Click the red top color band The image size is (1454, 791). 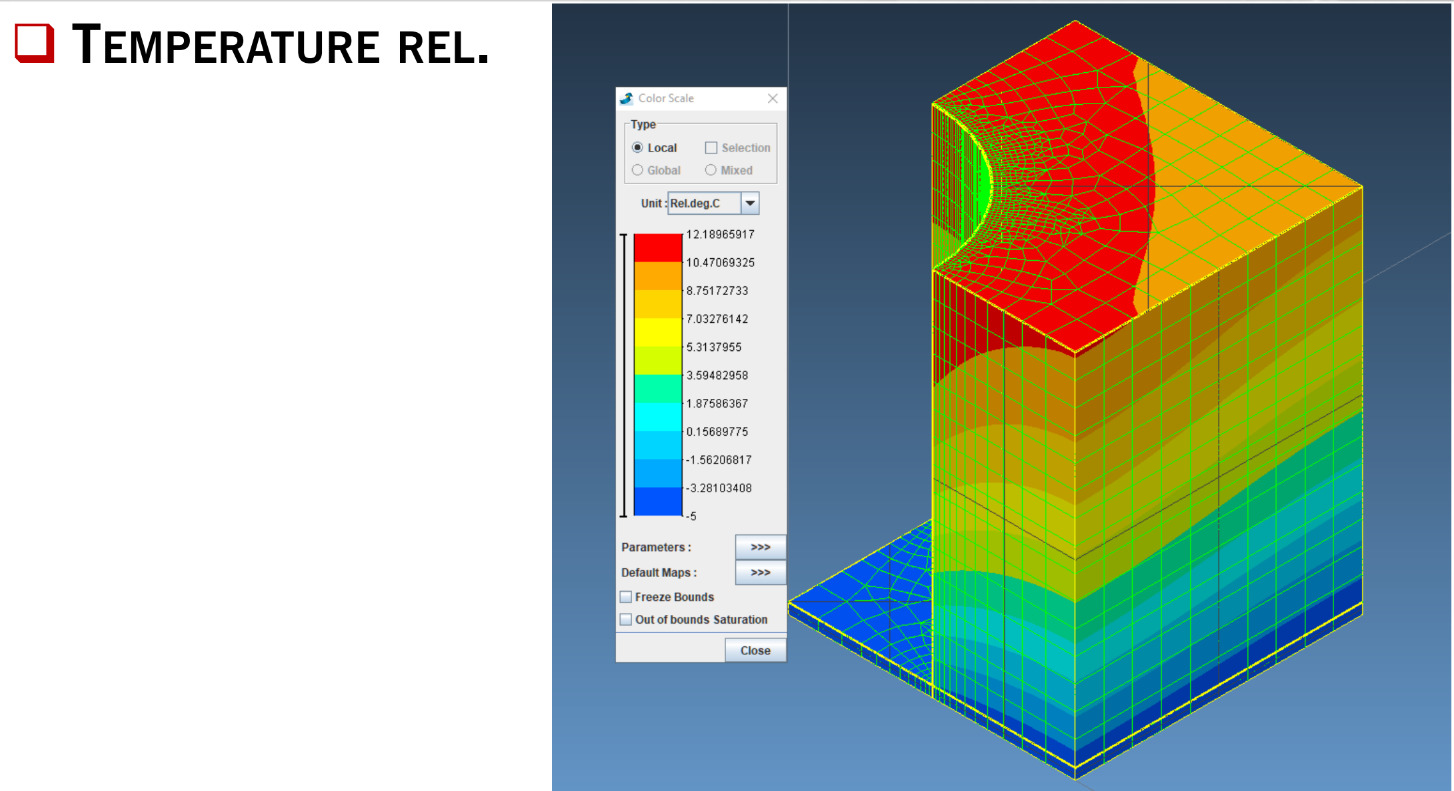(657, 247)
